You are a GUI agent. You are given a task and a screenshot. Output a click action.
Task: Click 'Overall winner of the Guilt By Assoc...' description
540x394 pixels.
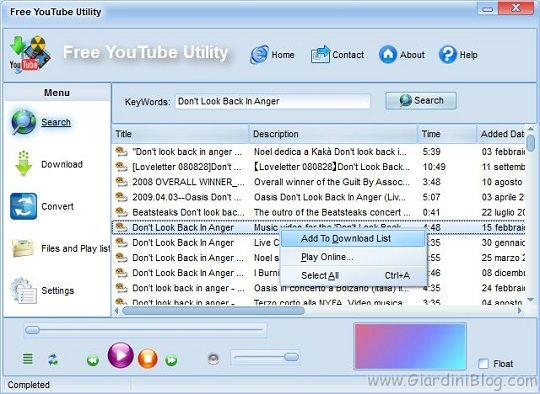tap(332, 182)
